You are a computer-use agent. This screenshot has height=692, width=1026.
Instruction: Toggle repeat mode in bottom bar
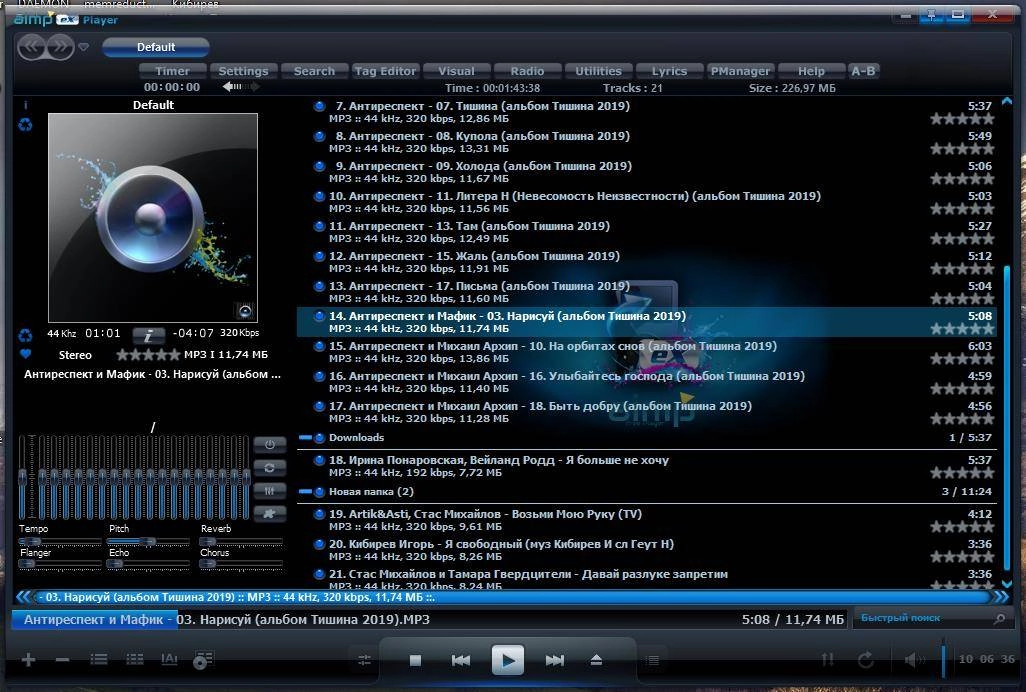(x=866, y=660)
